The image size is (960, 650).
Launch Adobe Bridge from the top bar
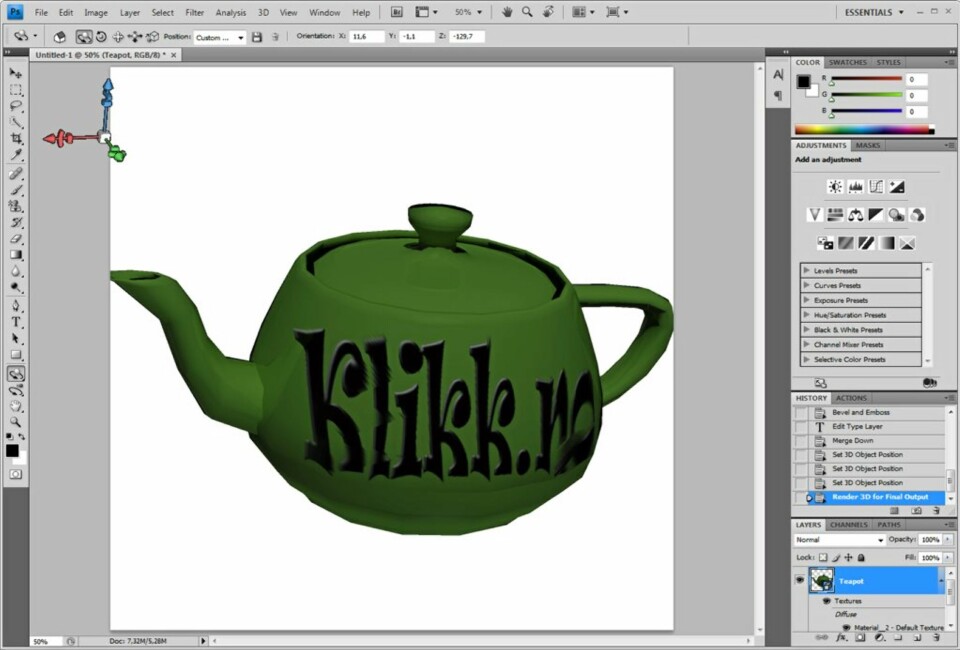tap(397, 12)
